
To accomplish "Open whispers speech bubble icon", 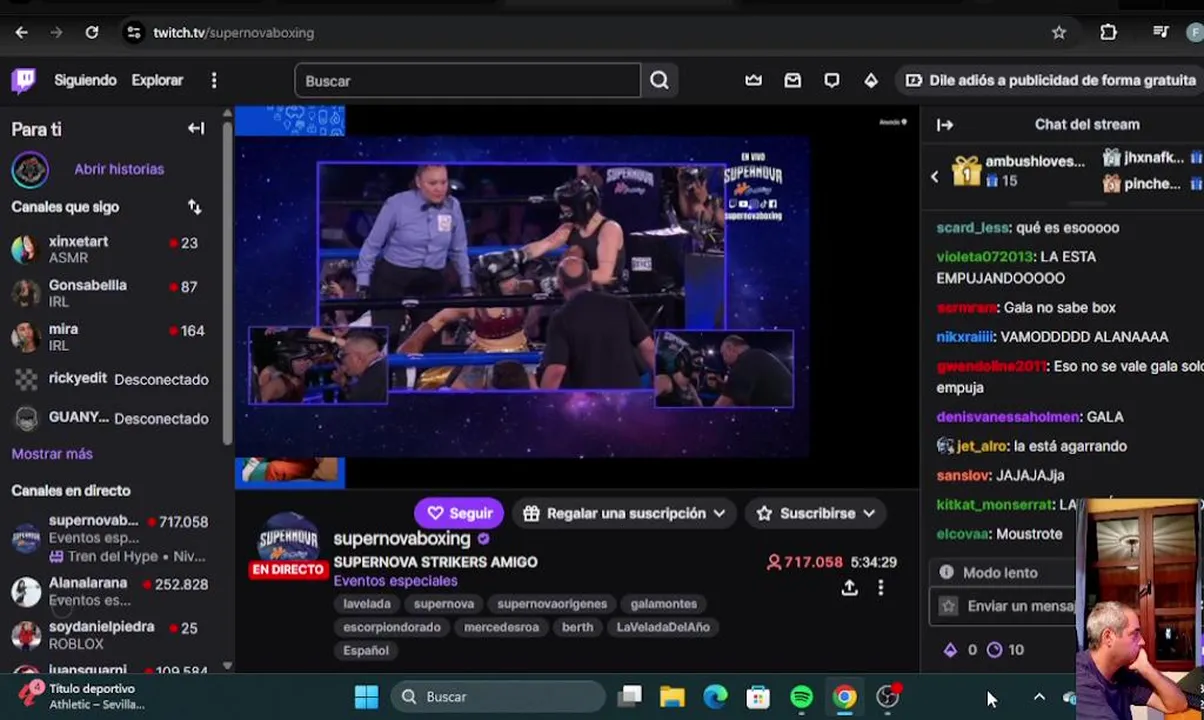I will pyautogui.click(x=832, y=80).
